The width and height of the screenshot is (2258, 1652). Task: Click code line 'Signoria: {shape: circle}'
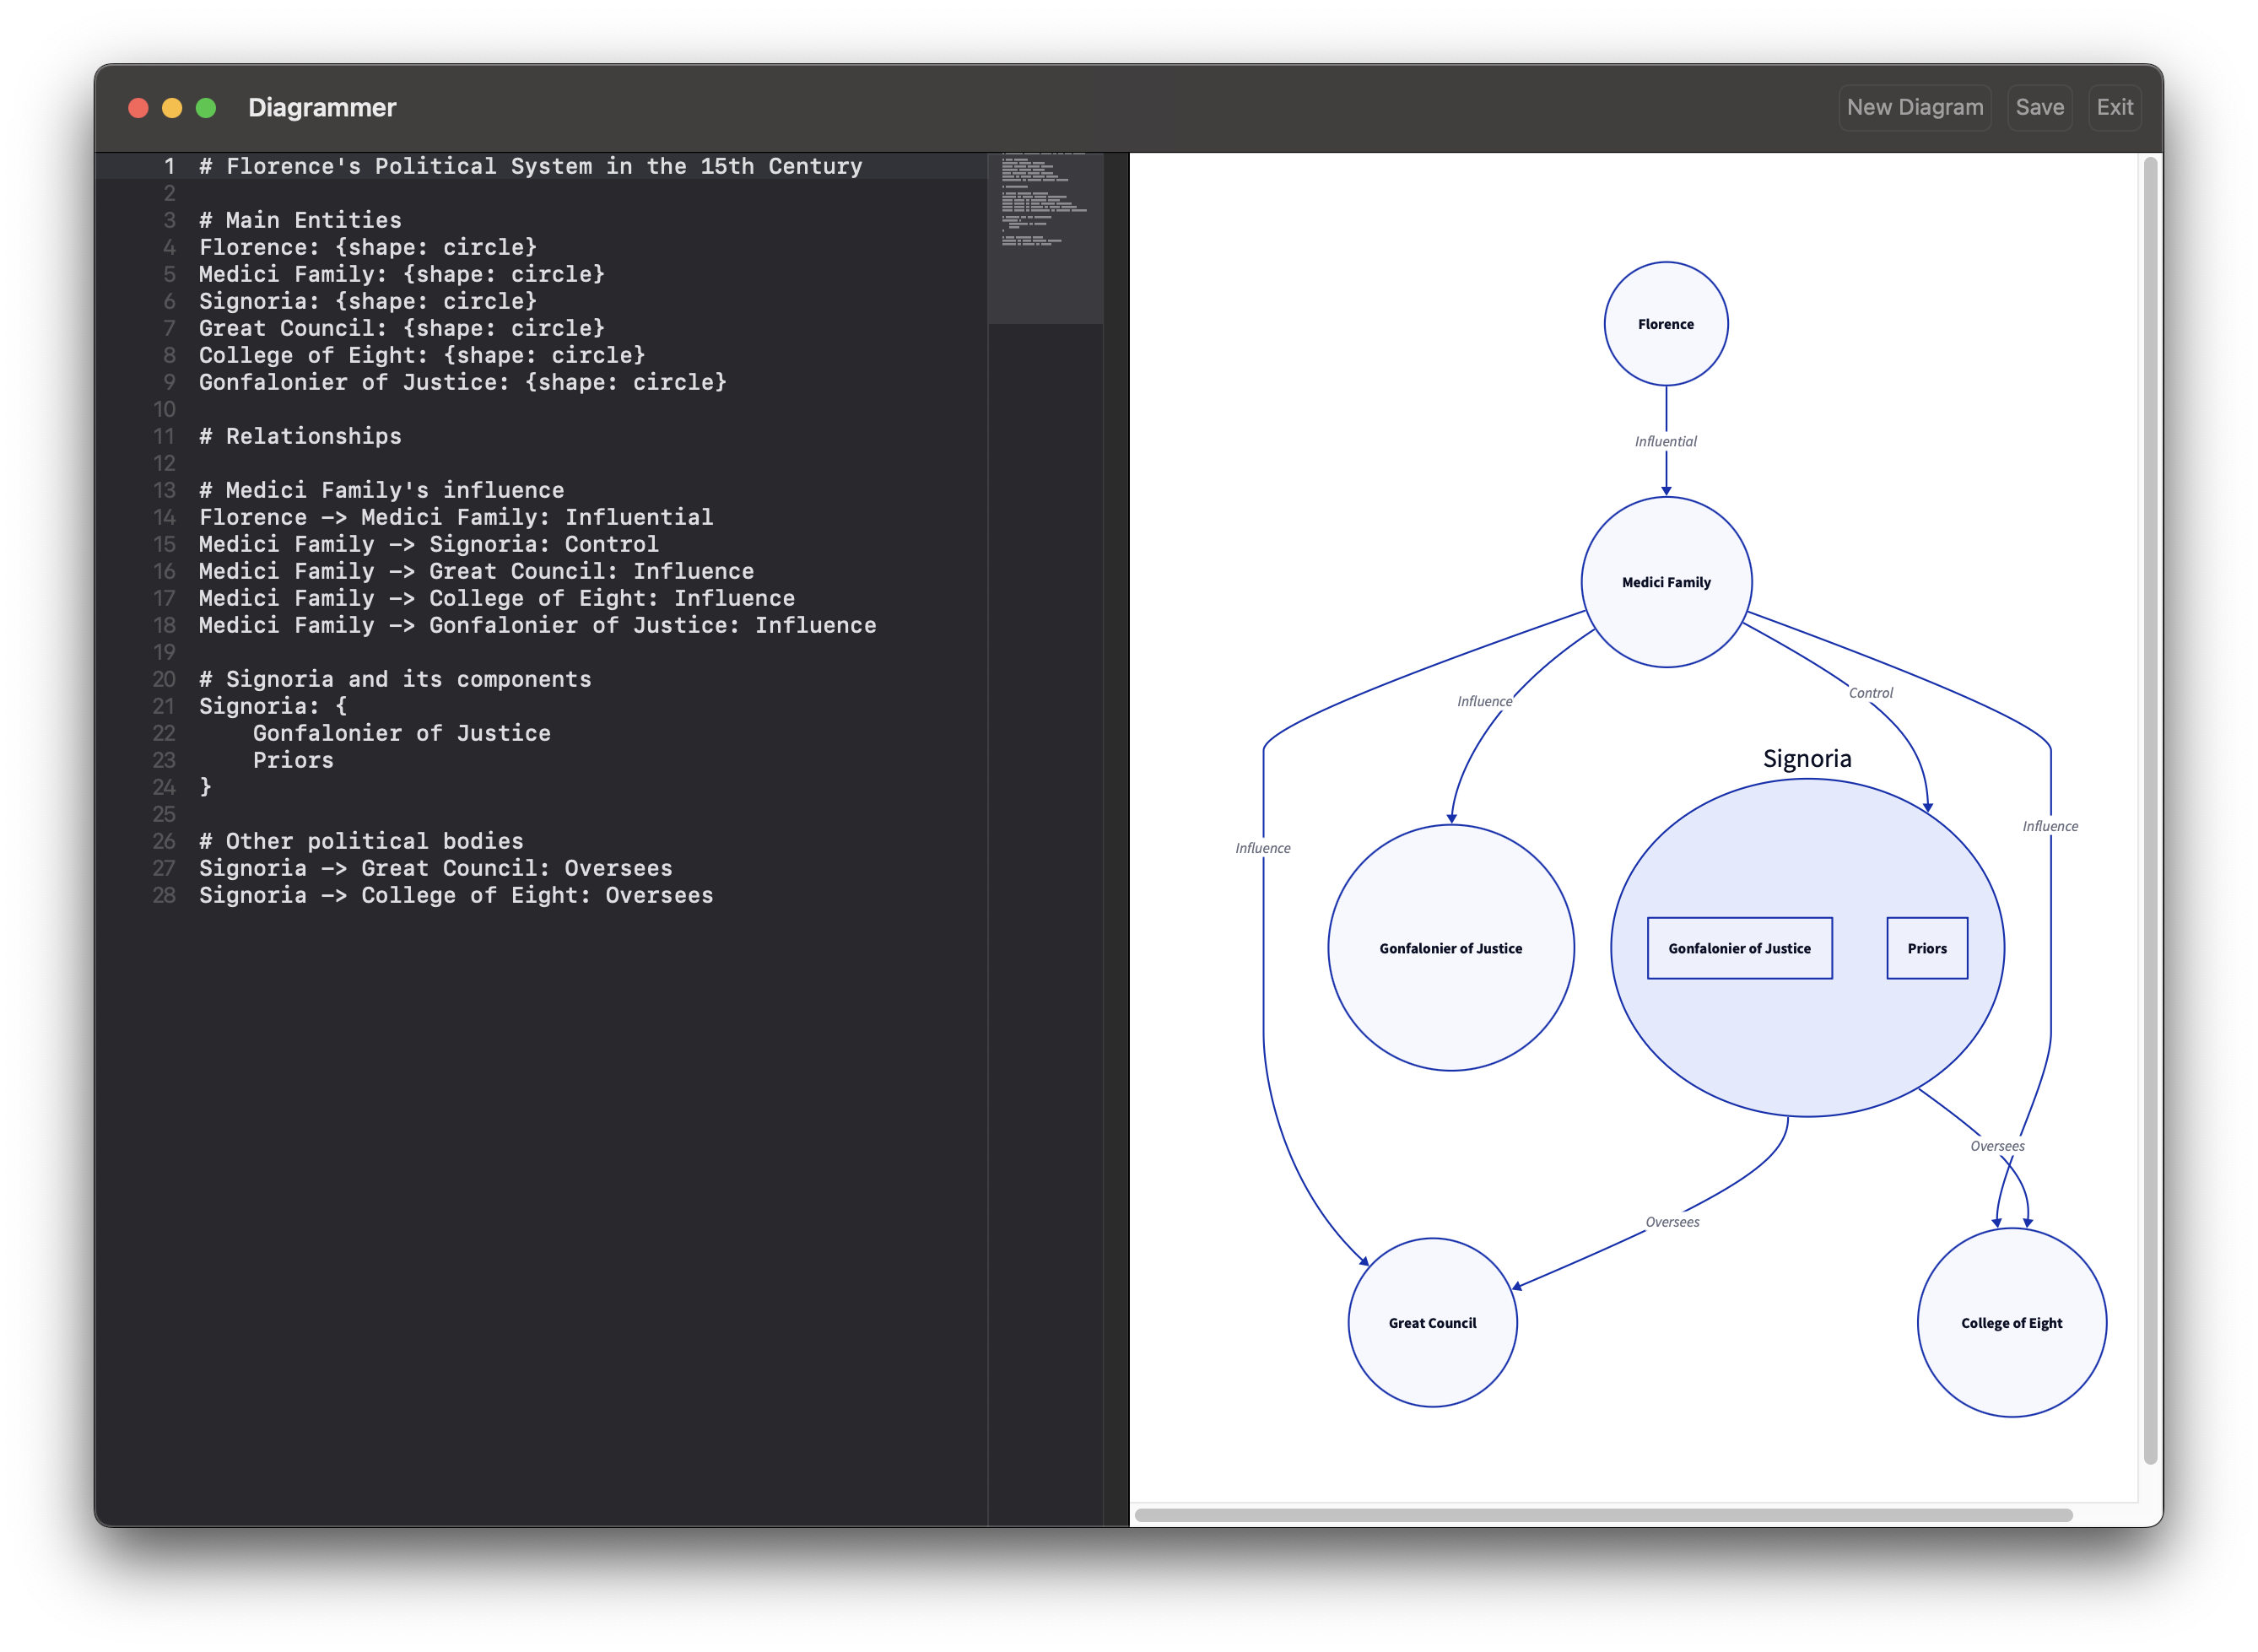coord(368,301)
